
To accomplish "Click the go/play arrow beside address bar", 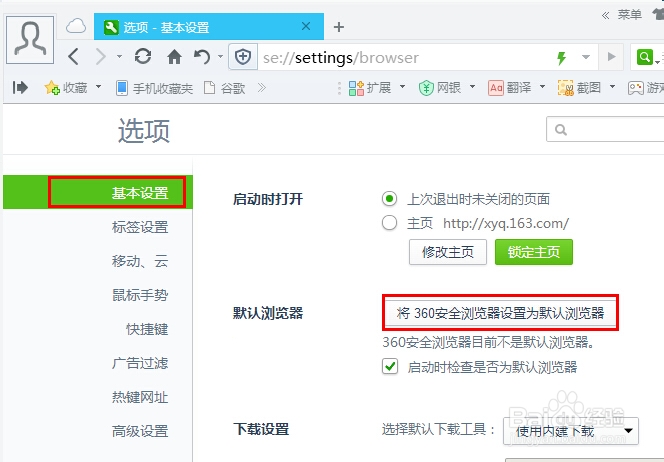I will tap(611, 56).
